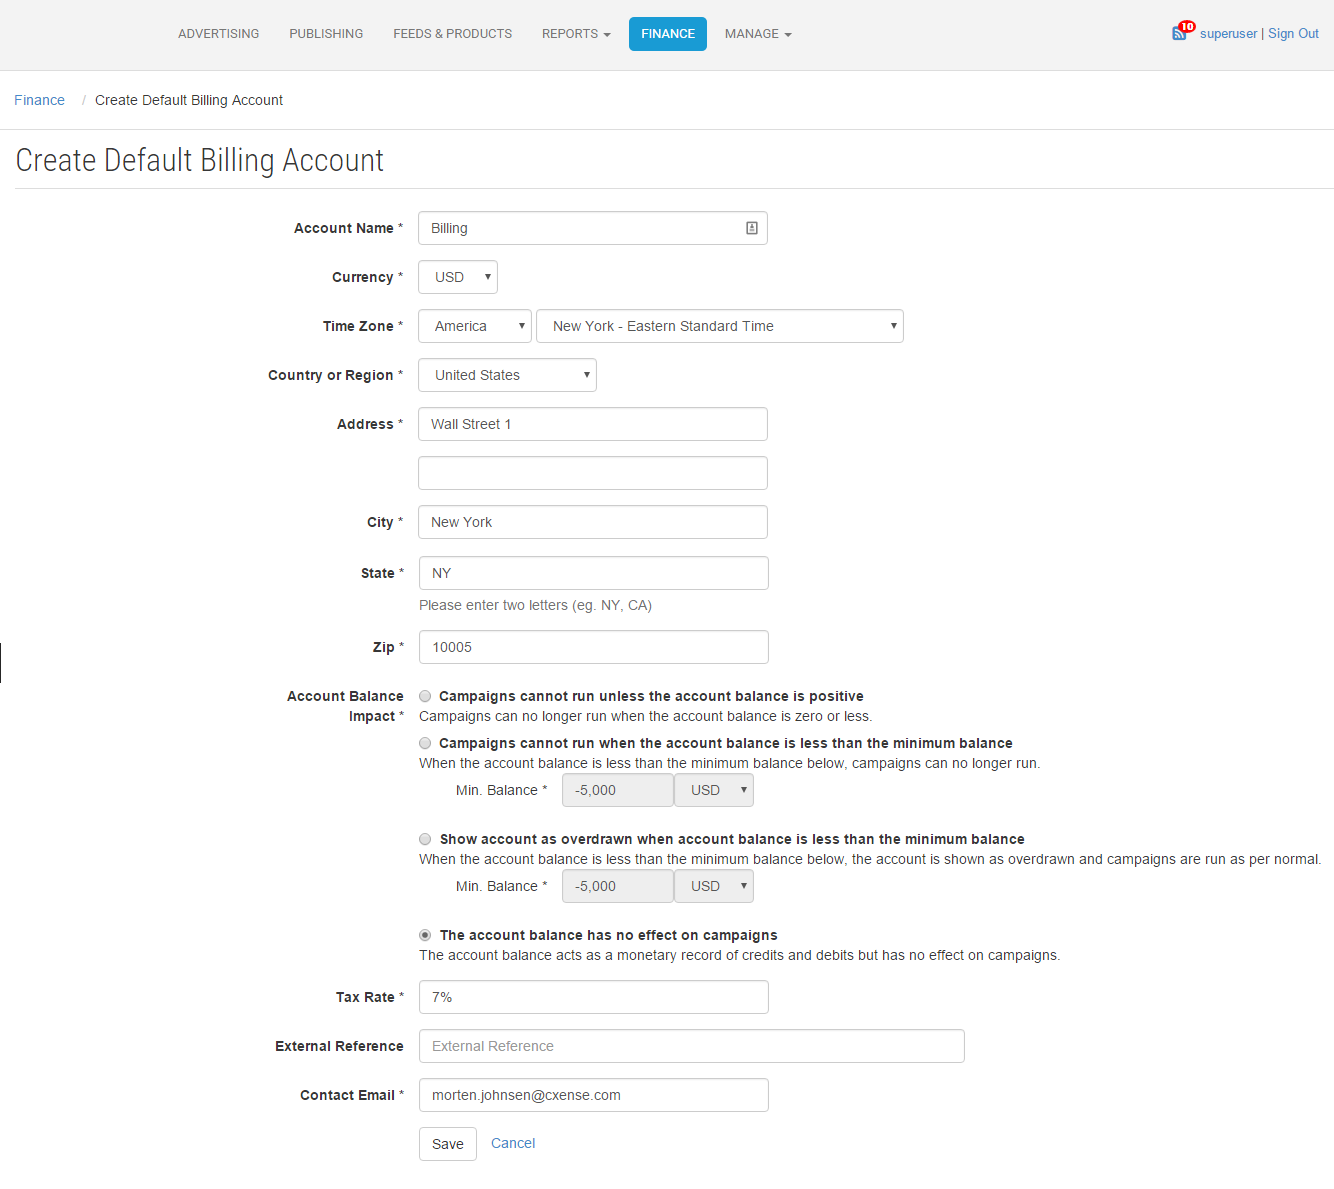The width and height of the screenshot is (1334, 1189).
Task: Click the Zip field with 10005
Action: (594, 647)
